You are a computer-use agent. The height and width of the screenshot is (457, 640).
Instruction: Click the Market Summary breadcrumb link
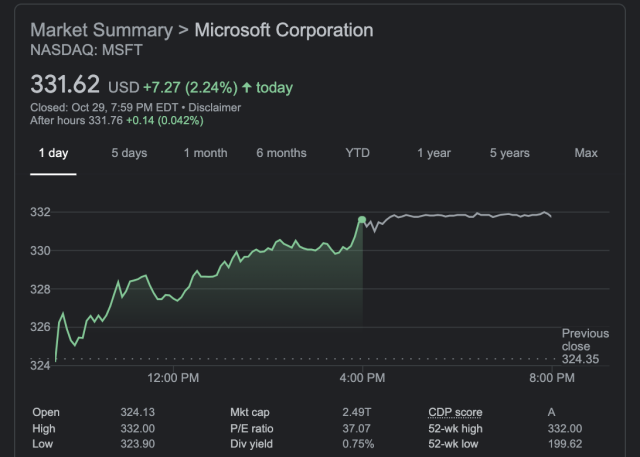(x=100, y=30)
